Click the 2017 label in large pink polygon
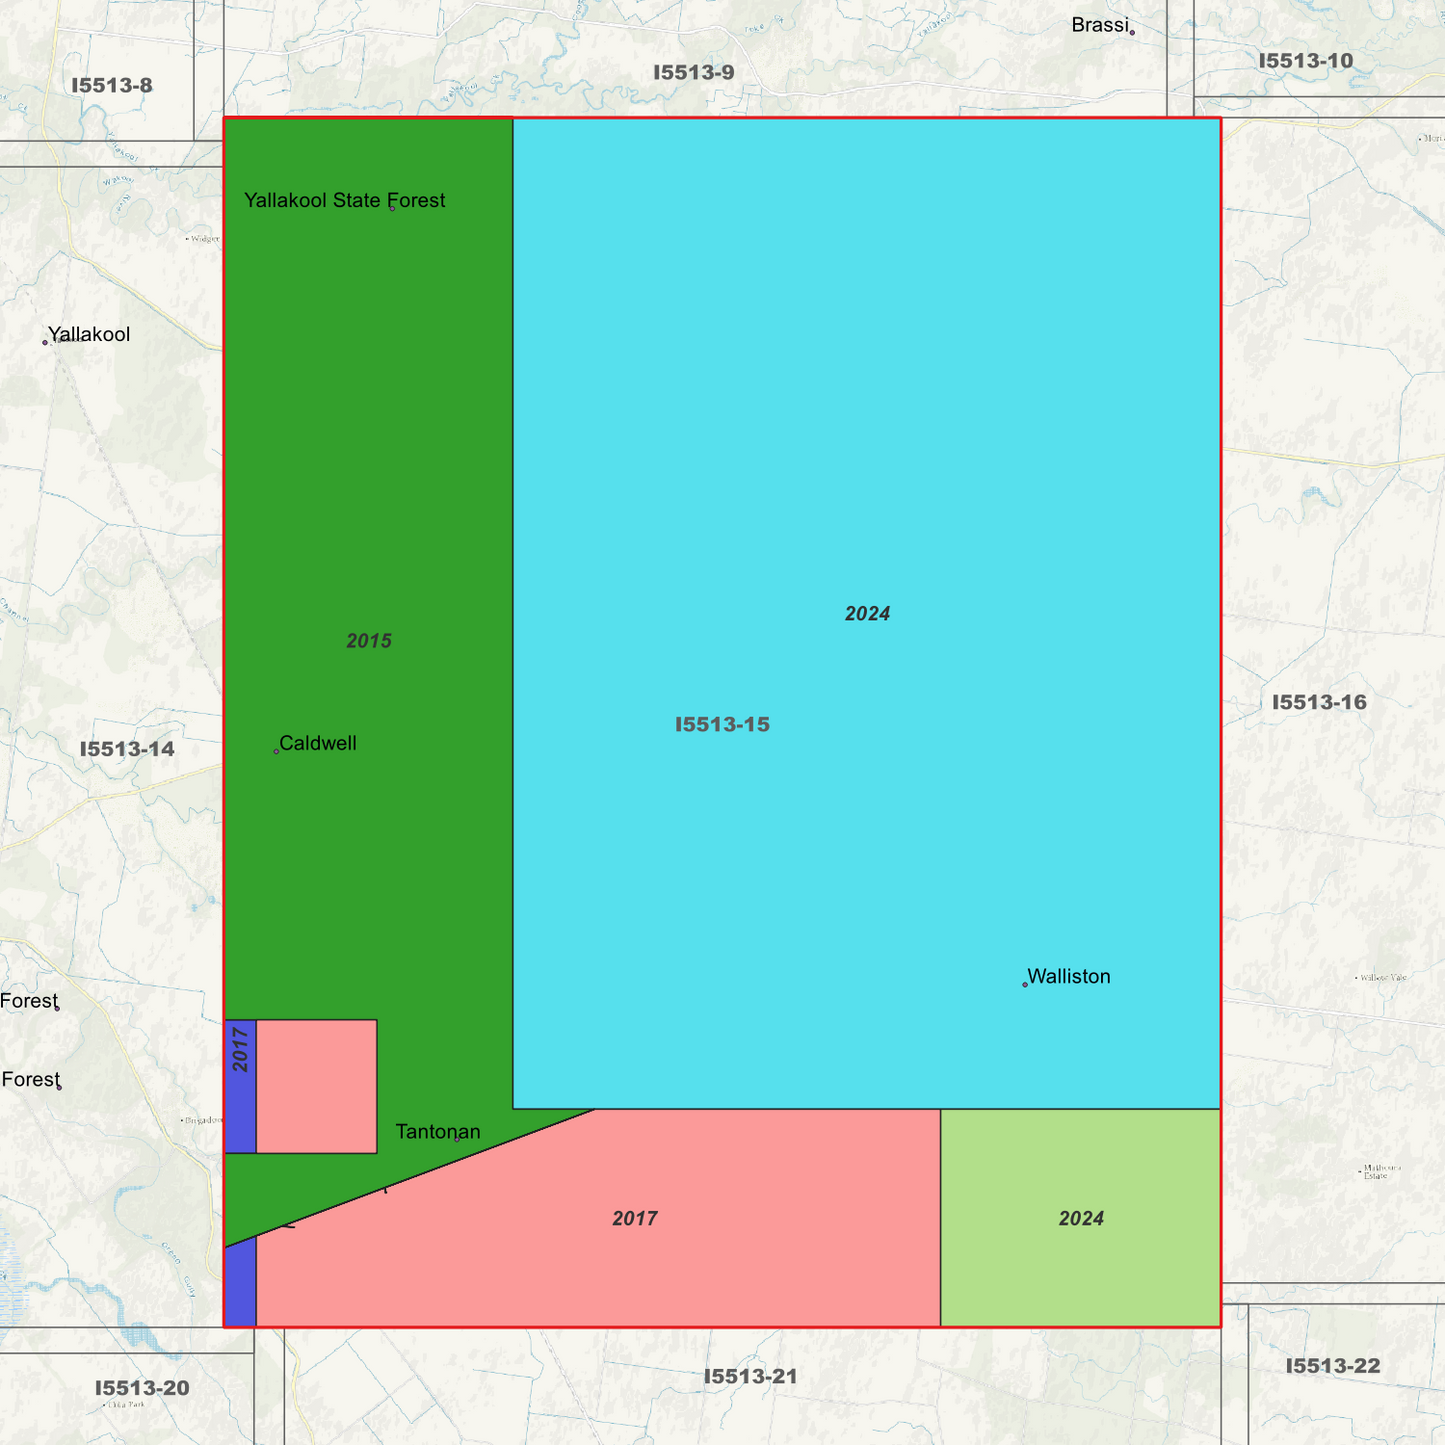The height and width of the screenshot is (1445, 1445). [635, 1218]
